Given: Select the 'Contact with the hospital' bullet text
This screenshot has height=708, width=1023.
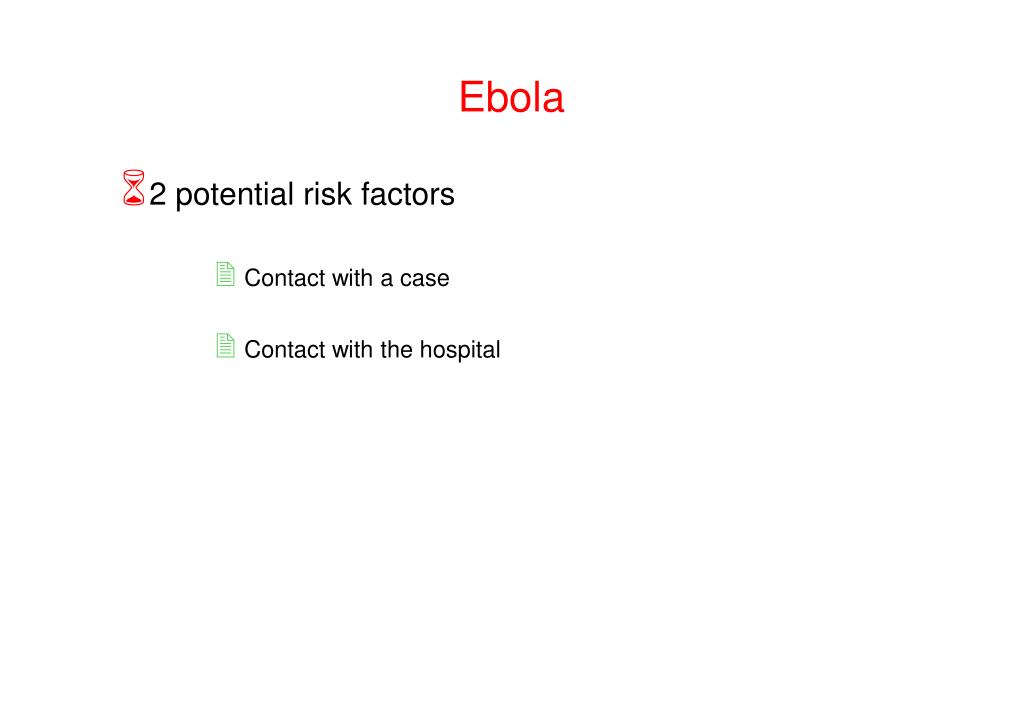Looking at the screenshot, I should point(373,350).
